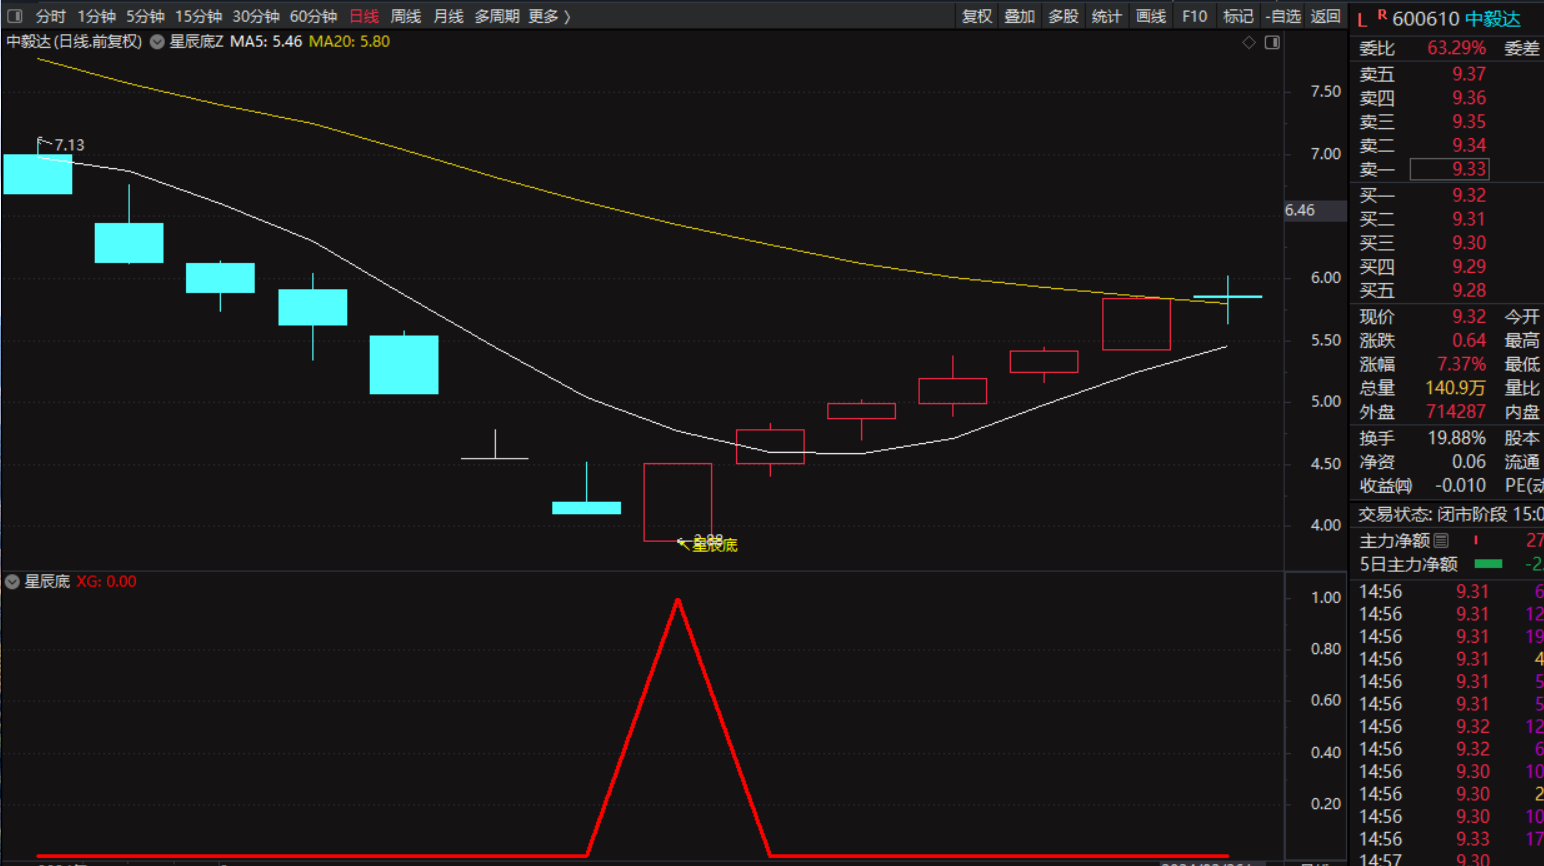This screenshot has width=1544, height=866.
Task: Click the 星辰底 signal arrow on chart
Action: point(683,543)
